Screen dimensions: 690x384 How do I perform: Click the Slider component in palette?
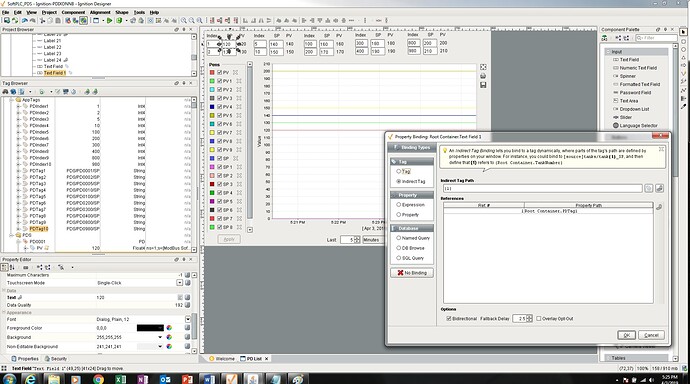(625, 117)
